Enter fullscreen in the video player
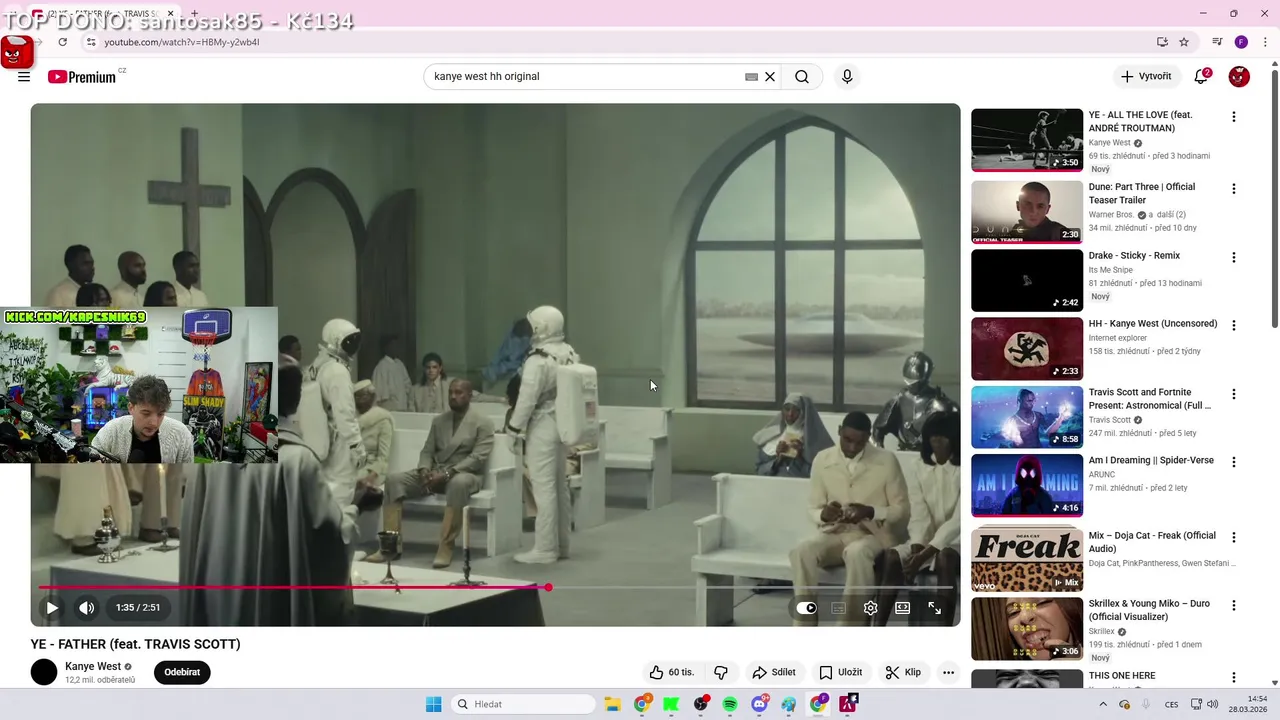The width and height of the screenshot is (1280, 720). [x=935, y=608]
